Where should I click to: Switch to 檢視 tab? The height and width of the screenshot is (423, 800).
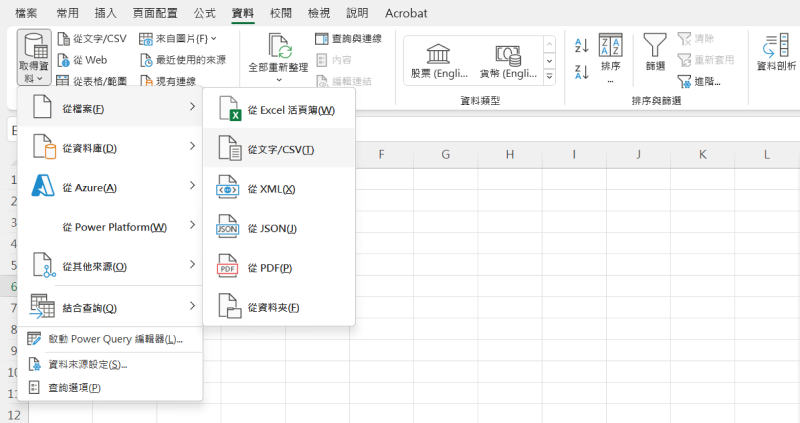pyautogui.click(x=319, y=13)
